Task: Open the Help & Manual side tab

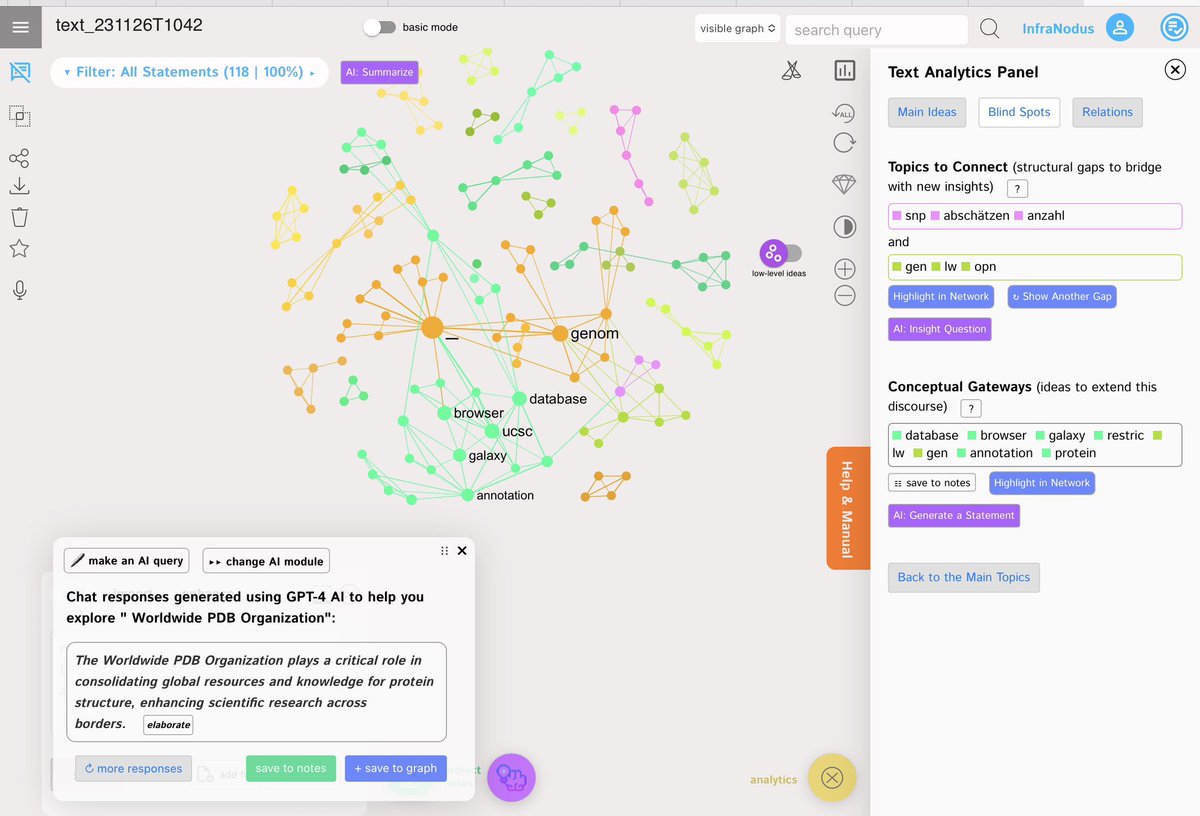Action: 848,508
